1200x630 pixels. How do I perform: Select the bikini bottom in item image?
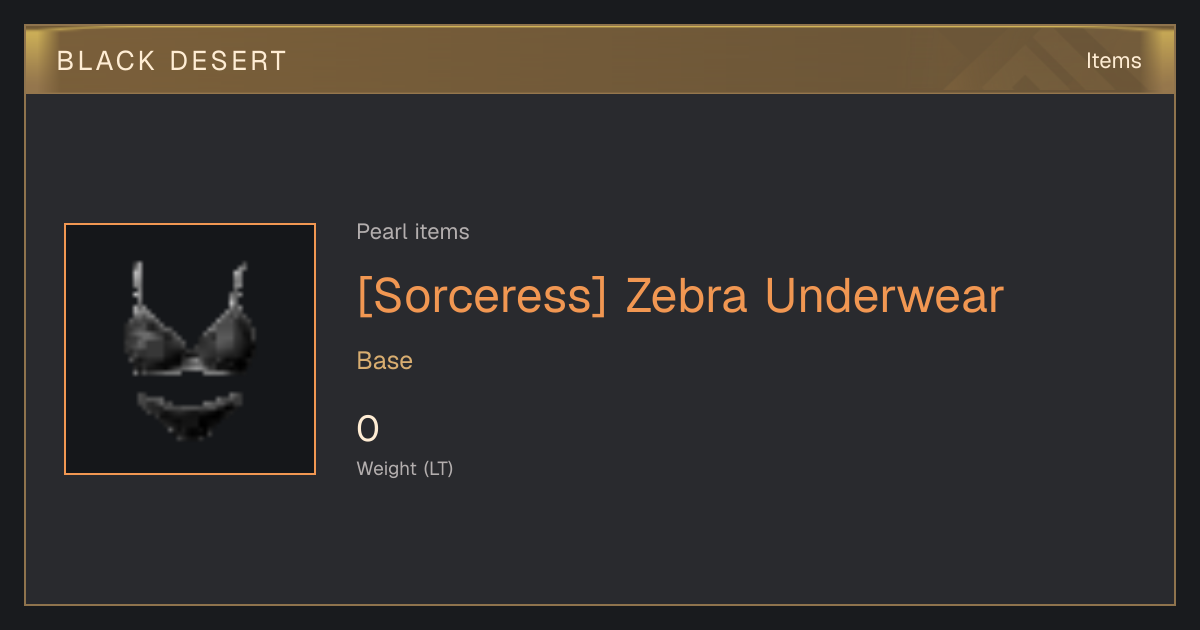190,415
